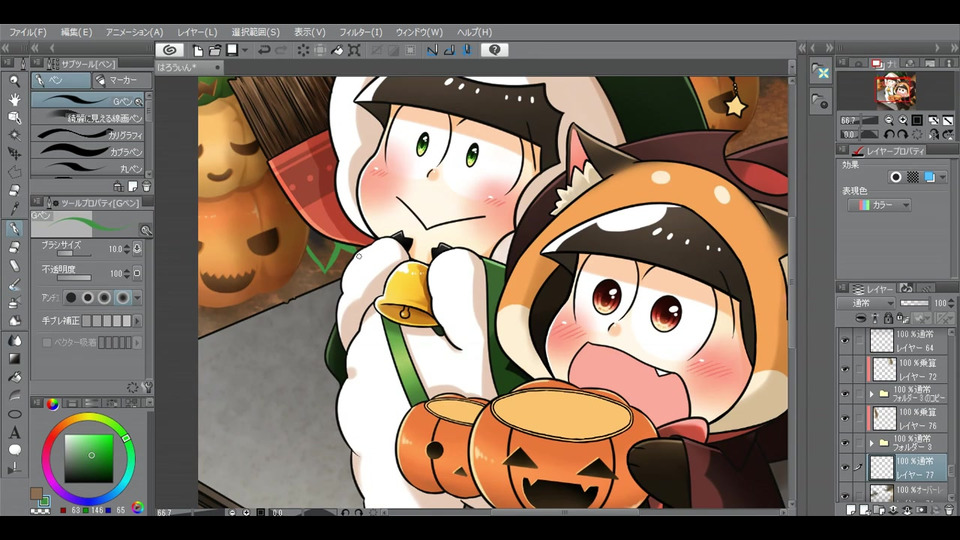This screenshot has width=960, height=540.
Task: Select the カリグラフィ pen
Action: [87, 134]
